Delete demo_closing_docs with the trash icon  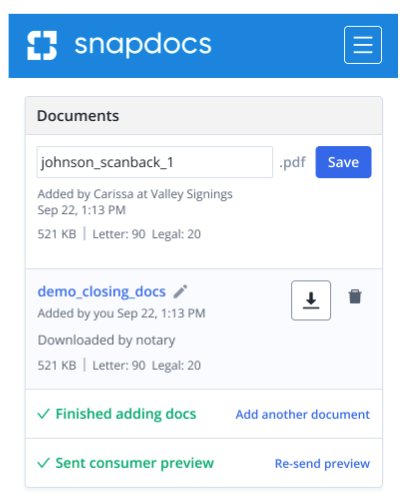355,296
